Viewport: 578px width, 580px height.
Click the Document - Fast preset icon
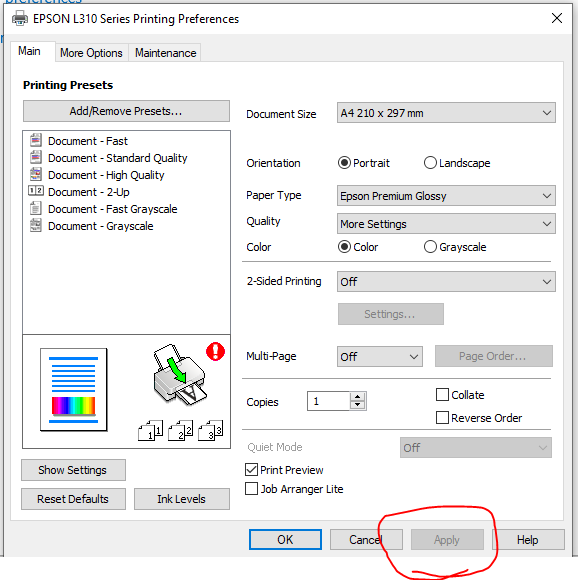(x=36, y=140)
